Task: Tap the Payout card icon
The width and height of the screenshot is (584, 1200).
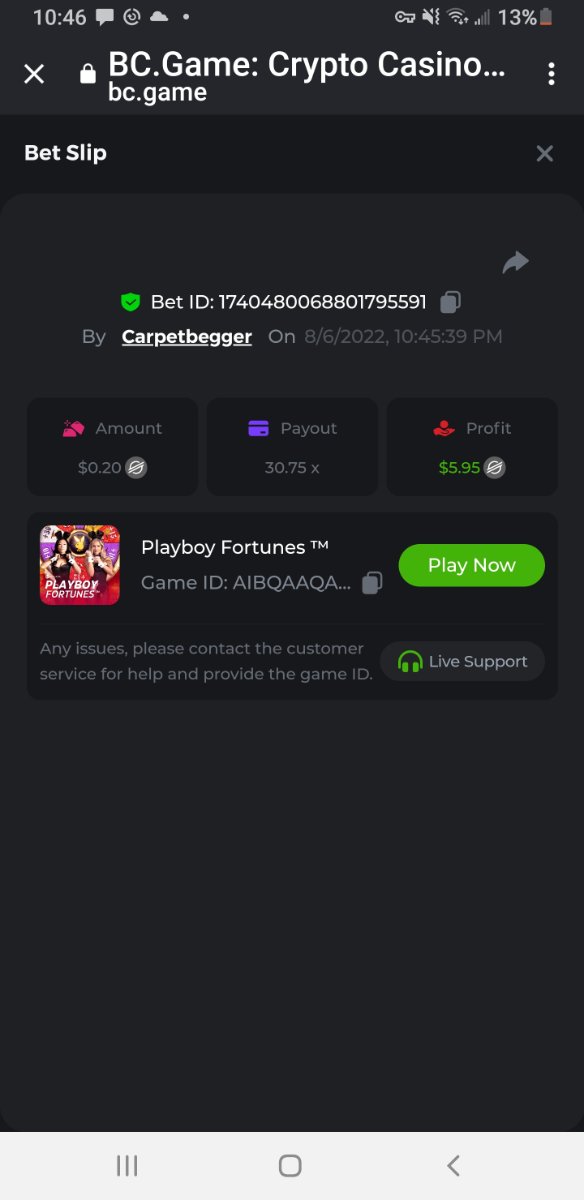Action: click(258, 428)
